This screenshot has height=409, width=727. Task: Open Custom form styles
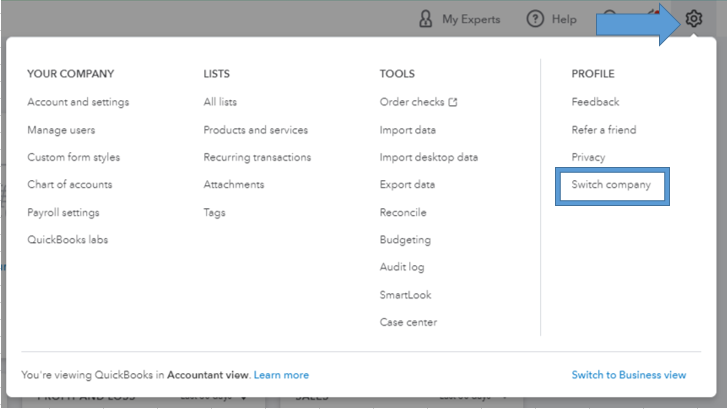tap(73, 157)
